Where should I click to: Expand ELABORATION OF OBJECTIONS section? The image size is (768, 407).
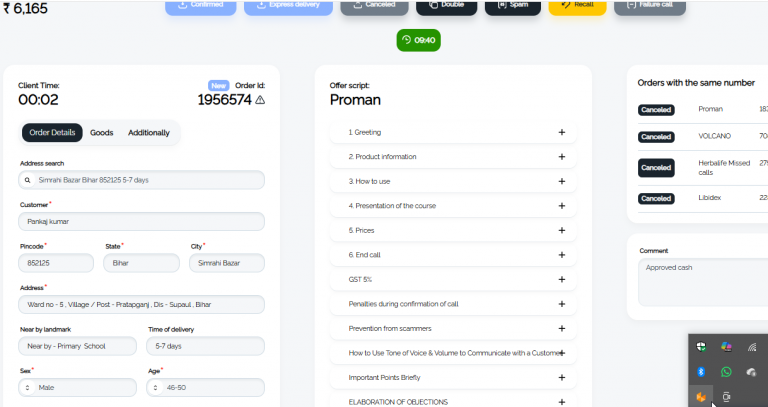pos(453,401)
